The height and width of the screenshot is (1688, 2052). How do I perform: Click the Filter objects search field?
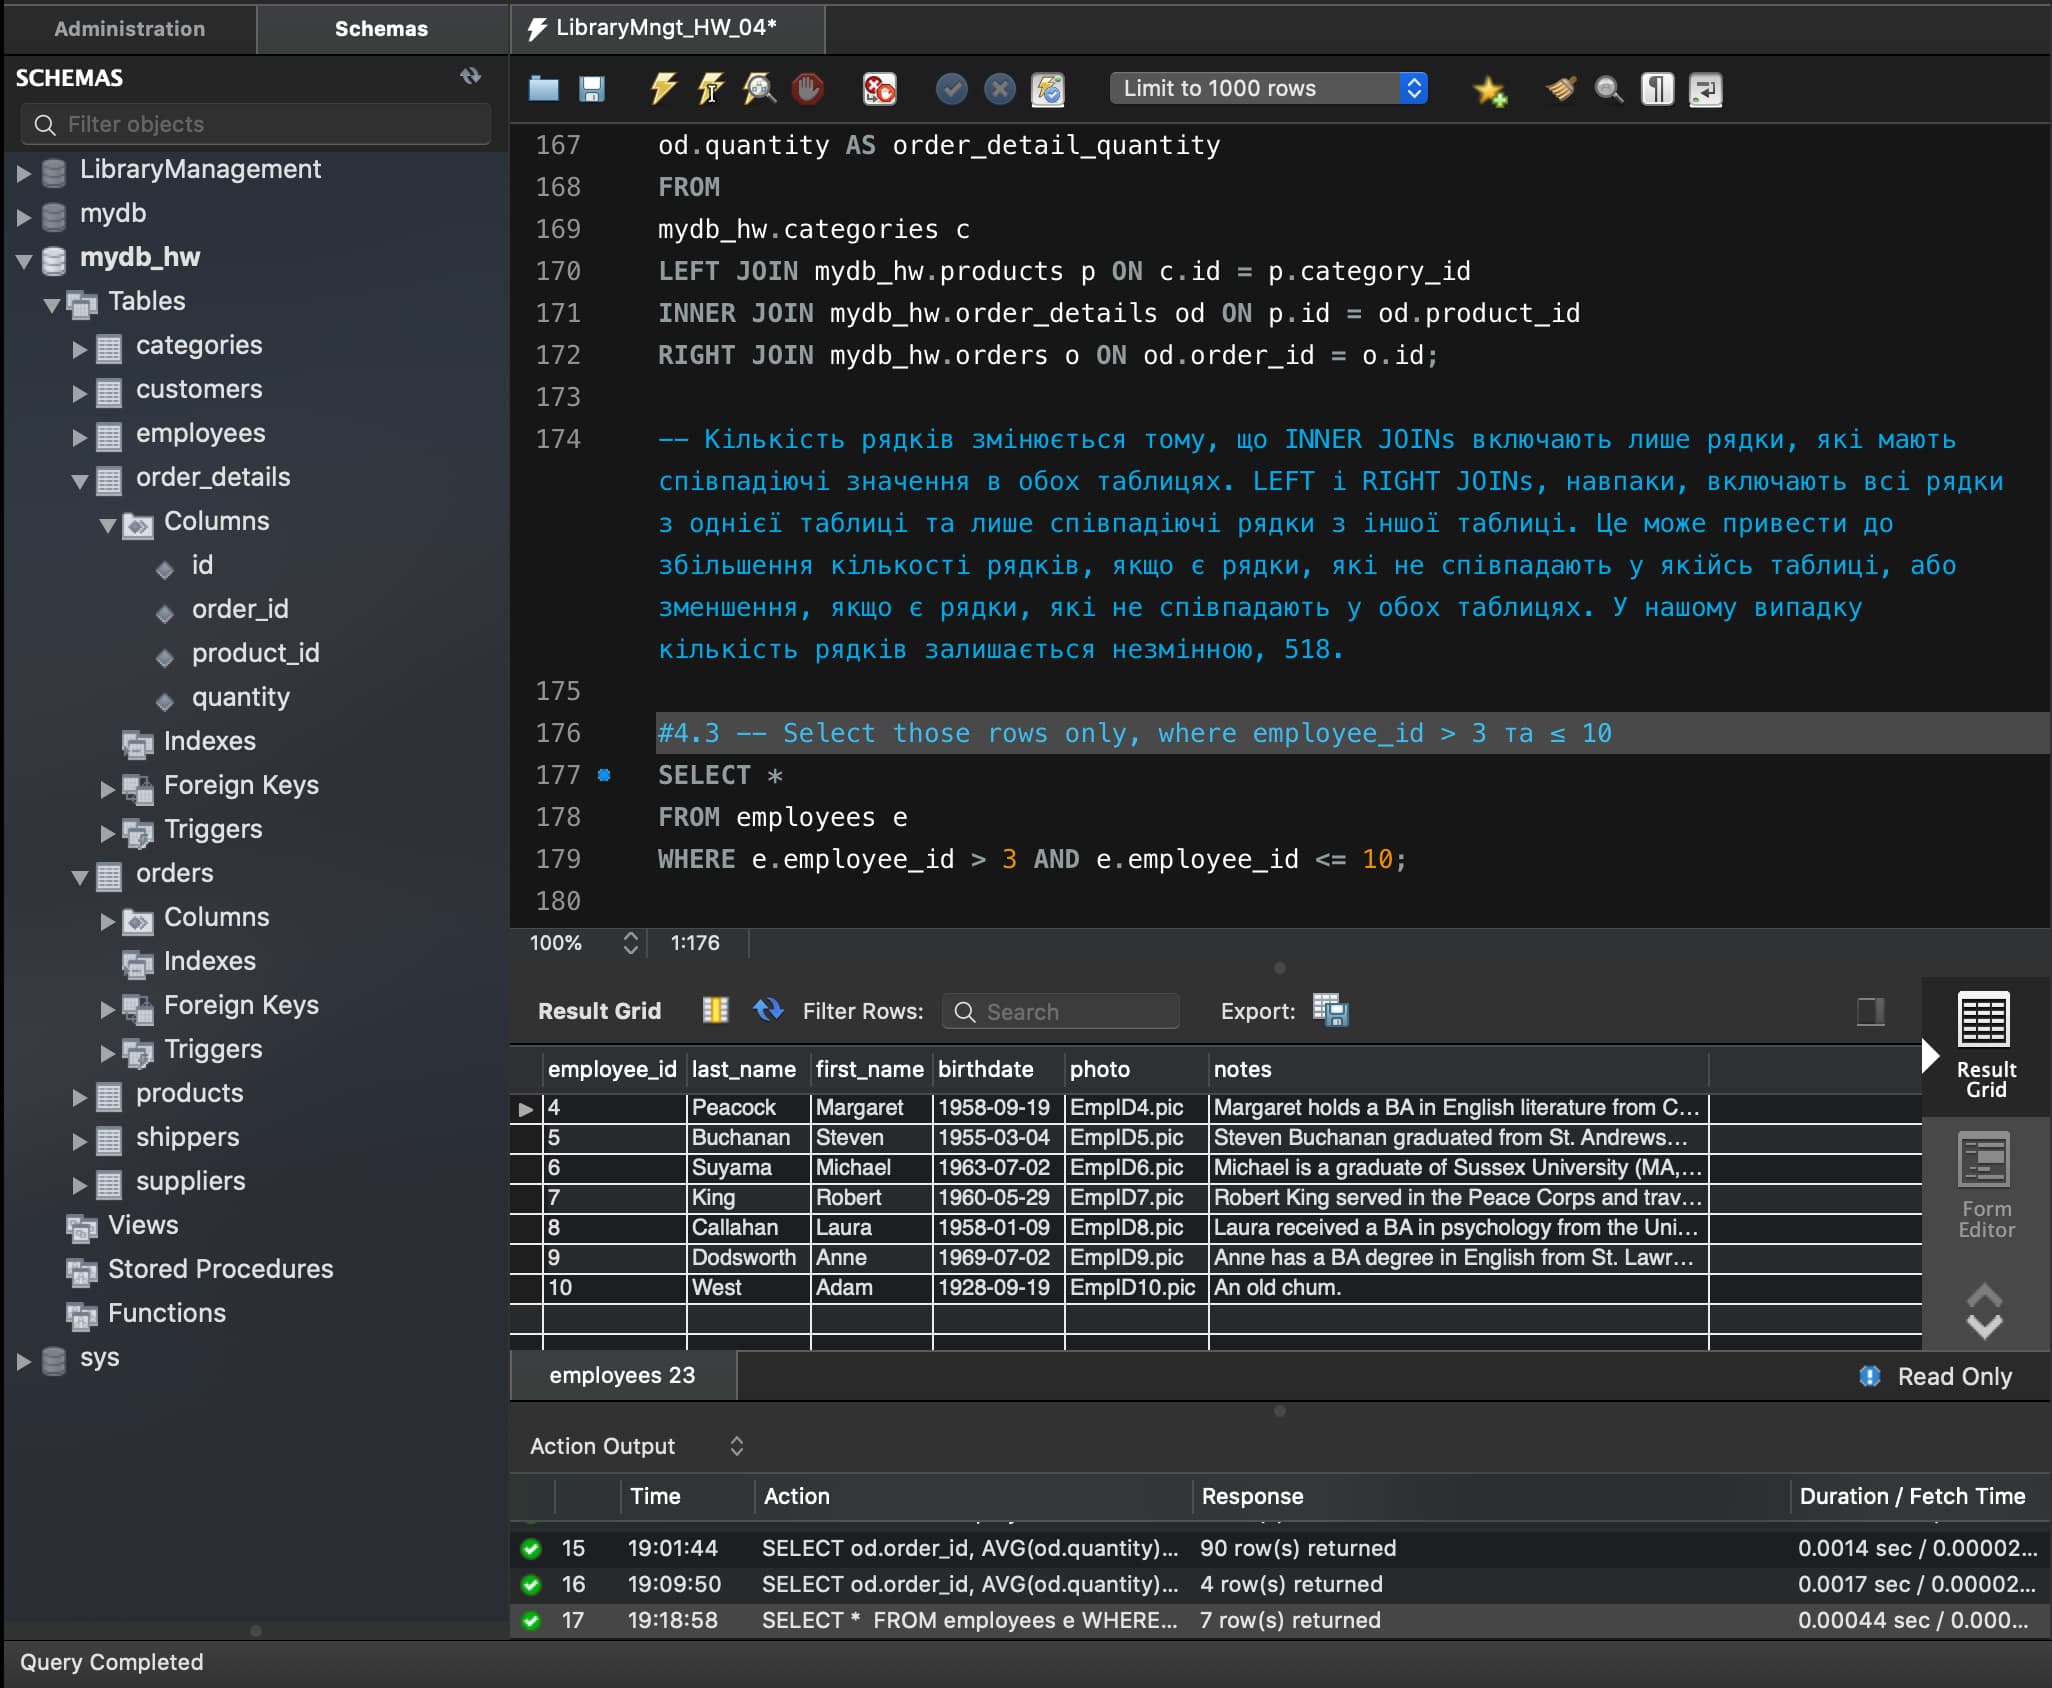point(256,124)
